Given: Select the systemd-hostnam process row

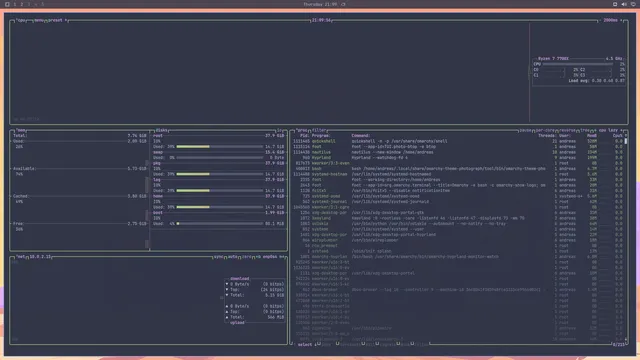Looking at the screenshot, I should (458, 174).
